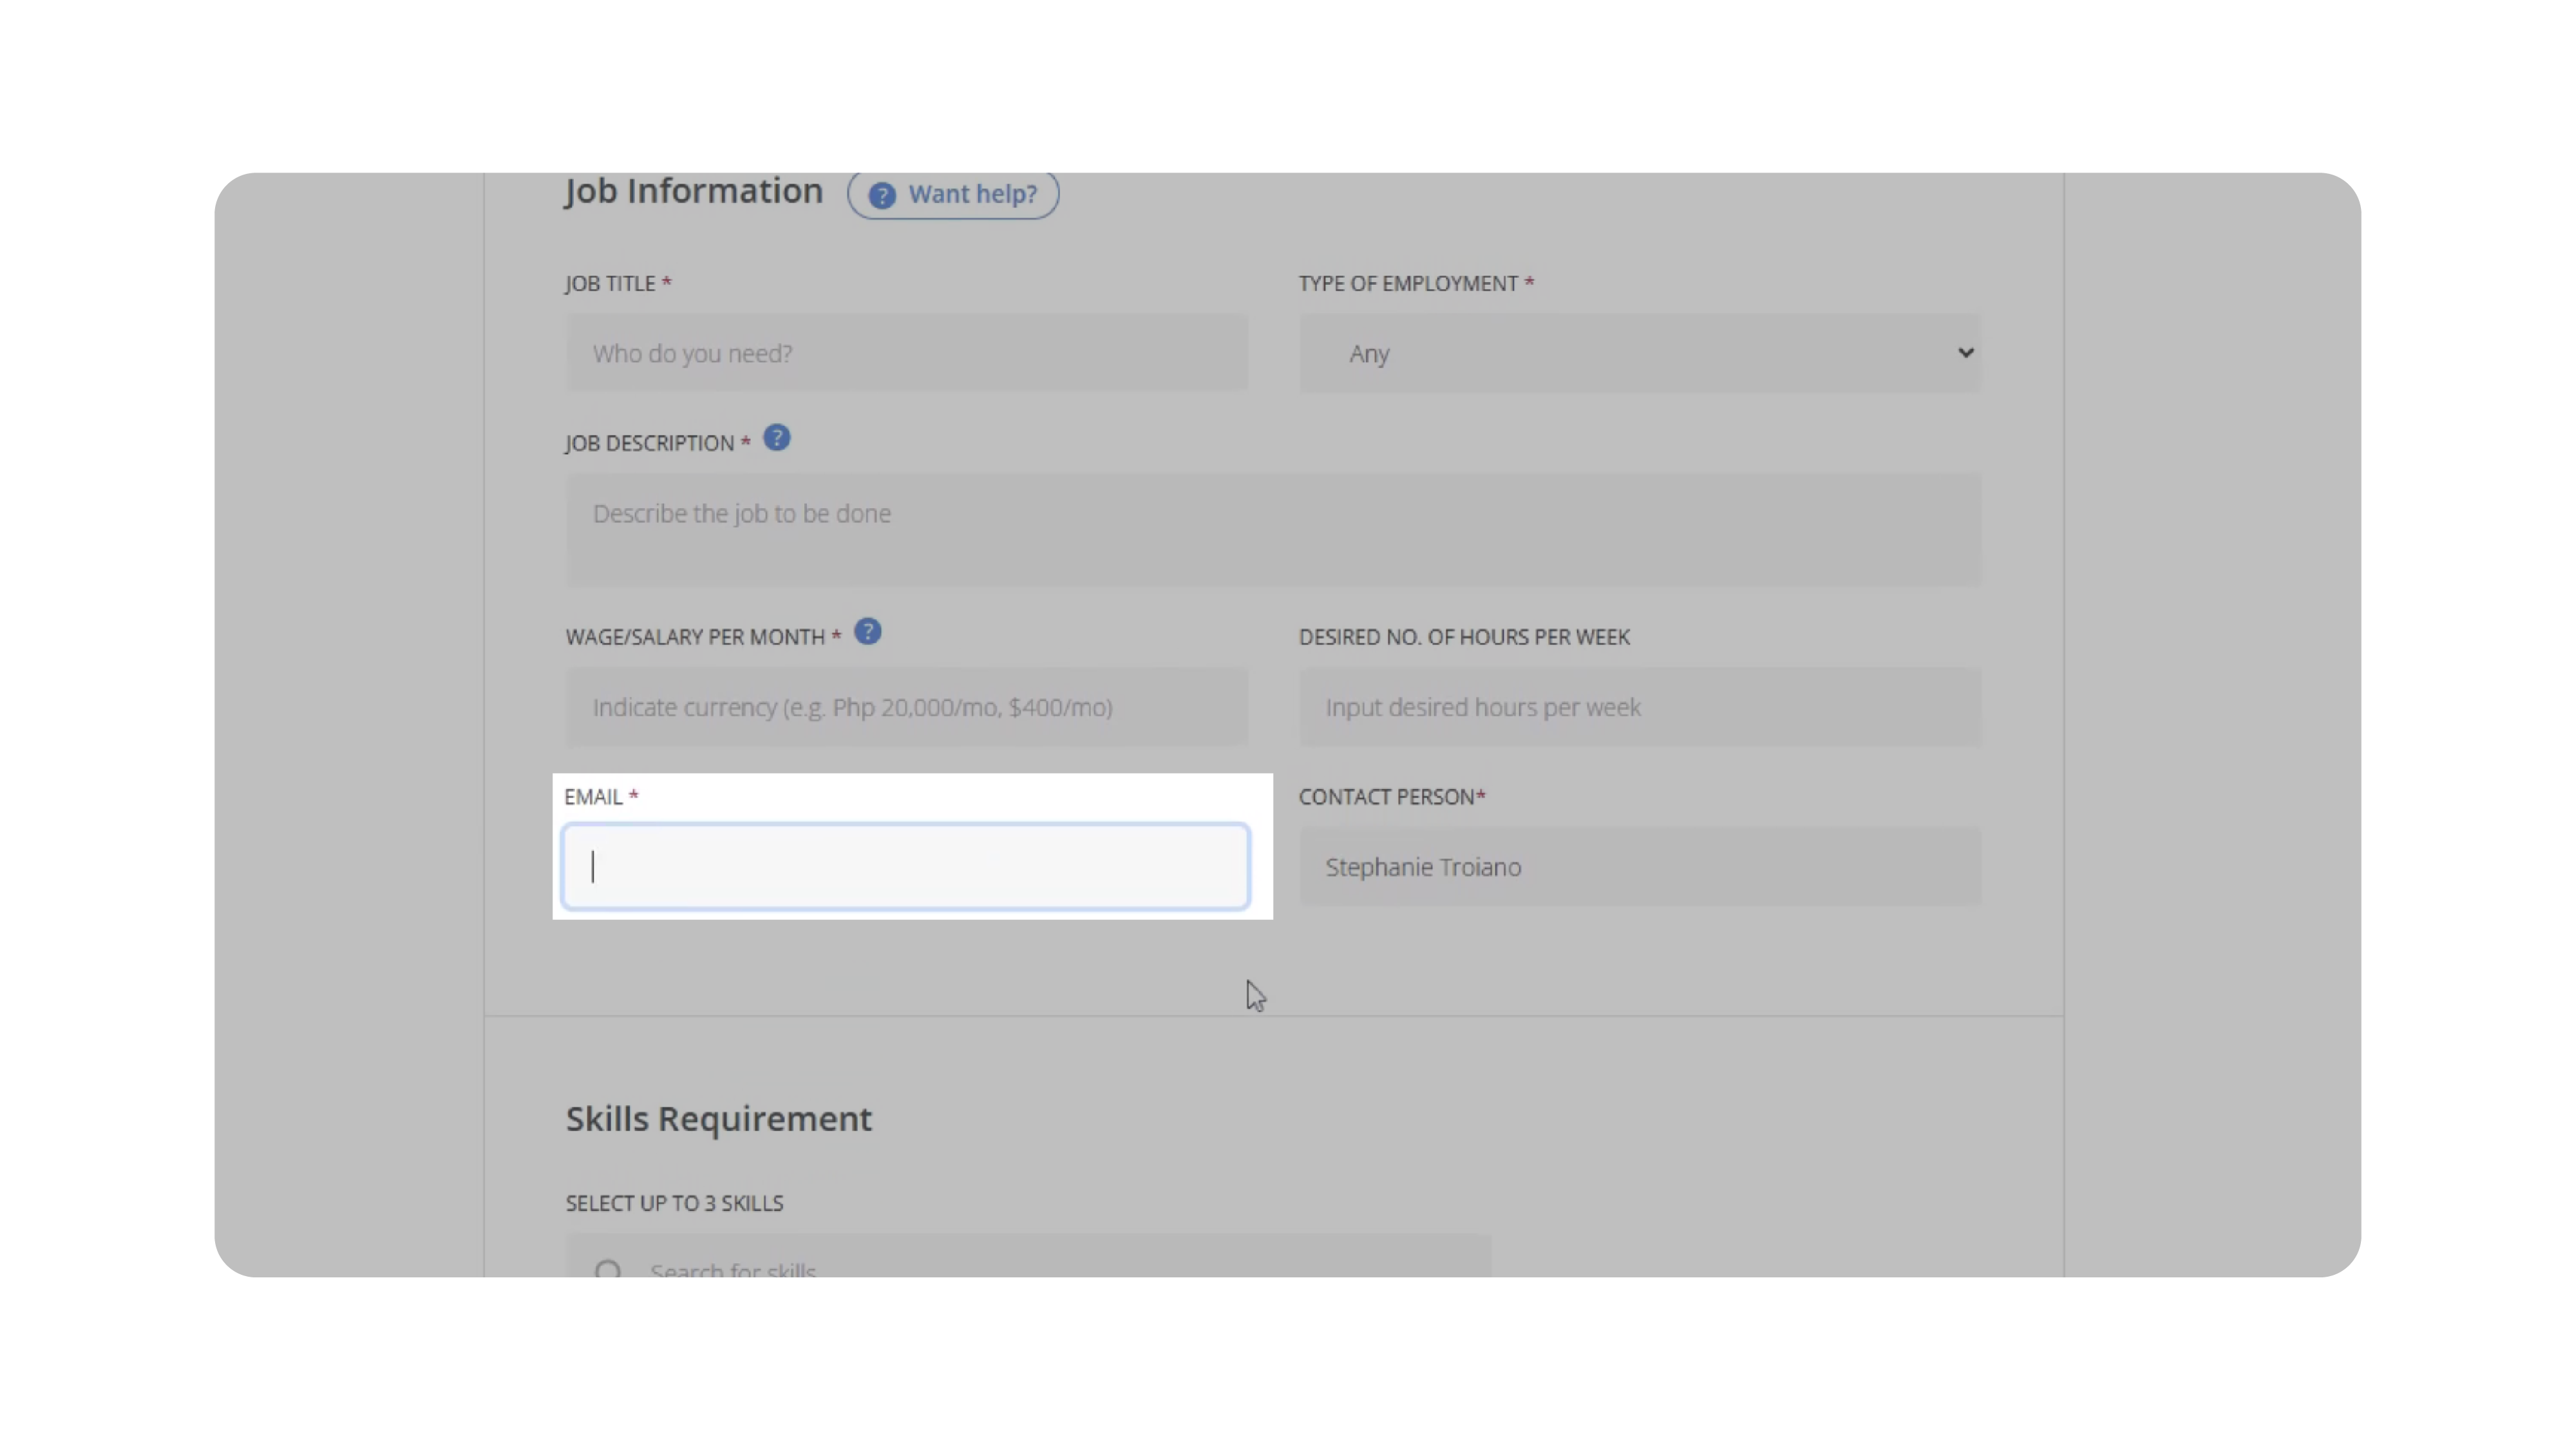
Task: Click the magnifier icon in skills search
Action: [x=607, y=1268]
